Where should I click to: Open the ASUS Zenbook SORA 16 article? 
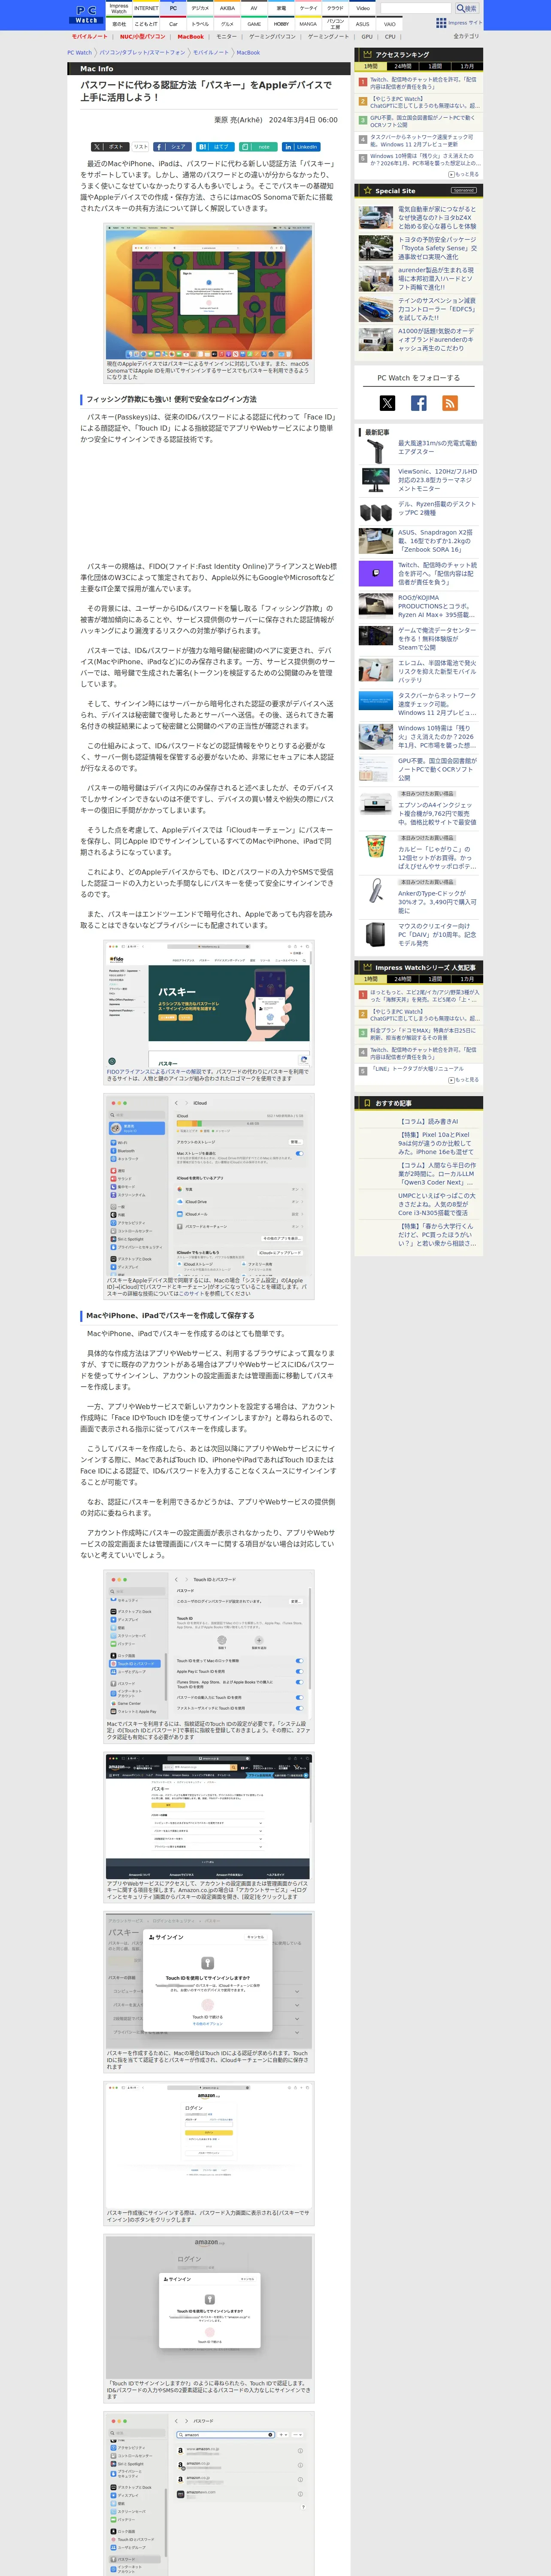coord(437,541)
